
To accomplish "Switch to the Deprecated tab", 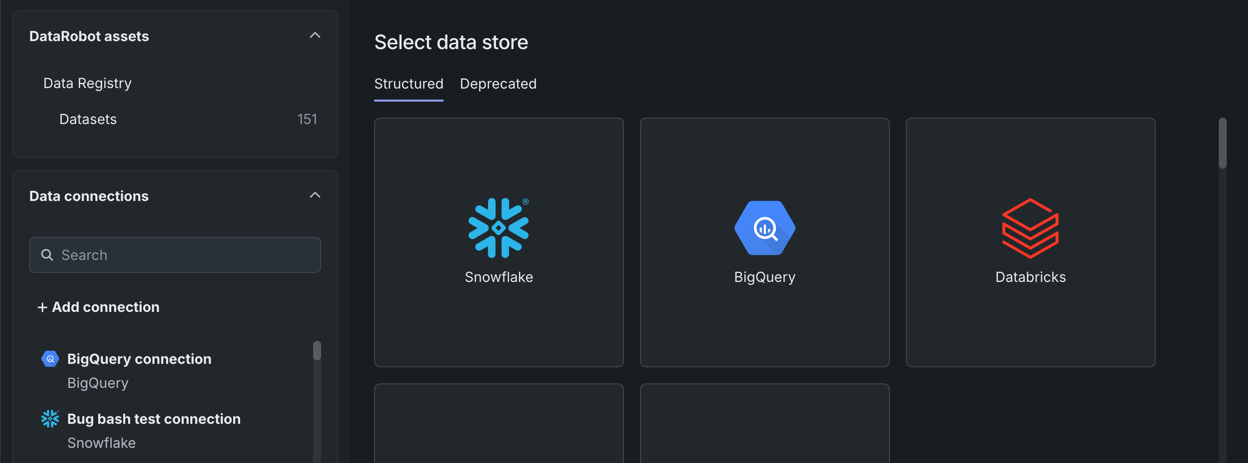I will 498,84.
